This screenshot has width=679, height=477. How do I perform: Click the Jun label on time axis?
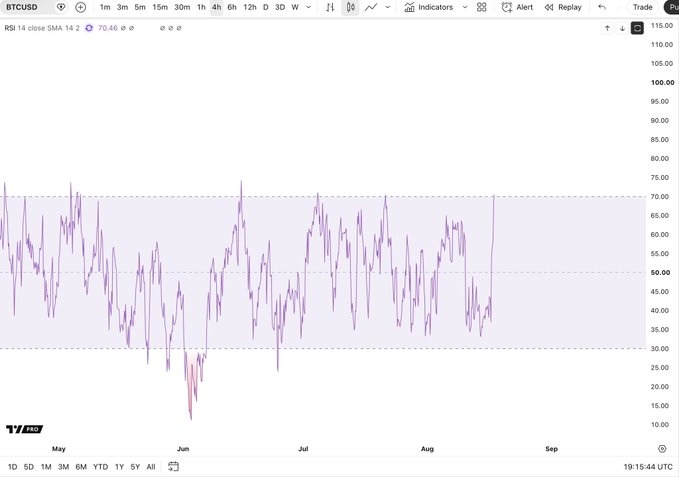click(183, 448)
